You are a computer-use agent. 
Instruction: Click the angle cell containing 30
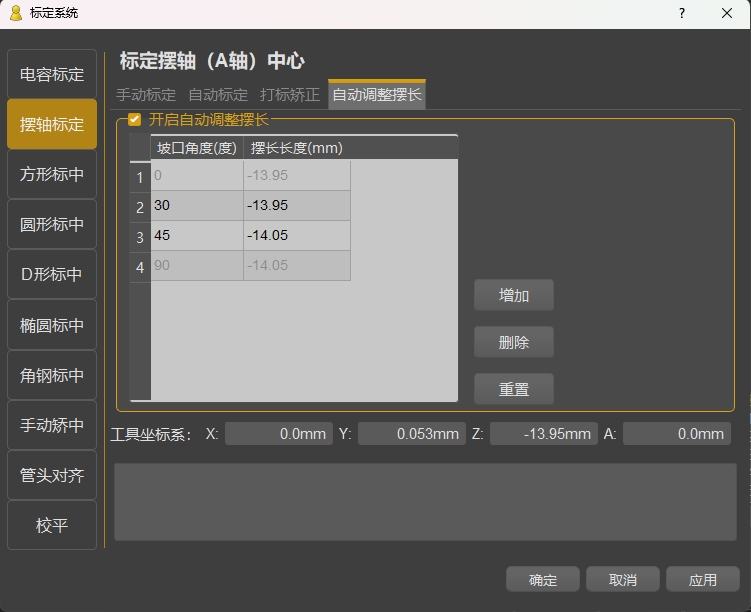point(197,206)
